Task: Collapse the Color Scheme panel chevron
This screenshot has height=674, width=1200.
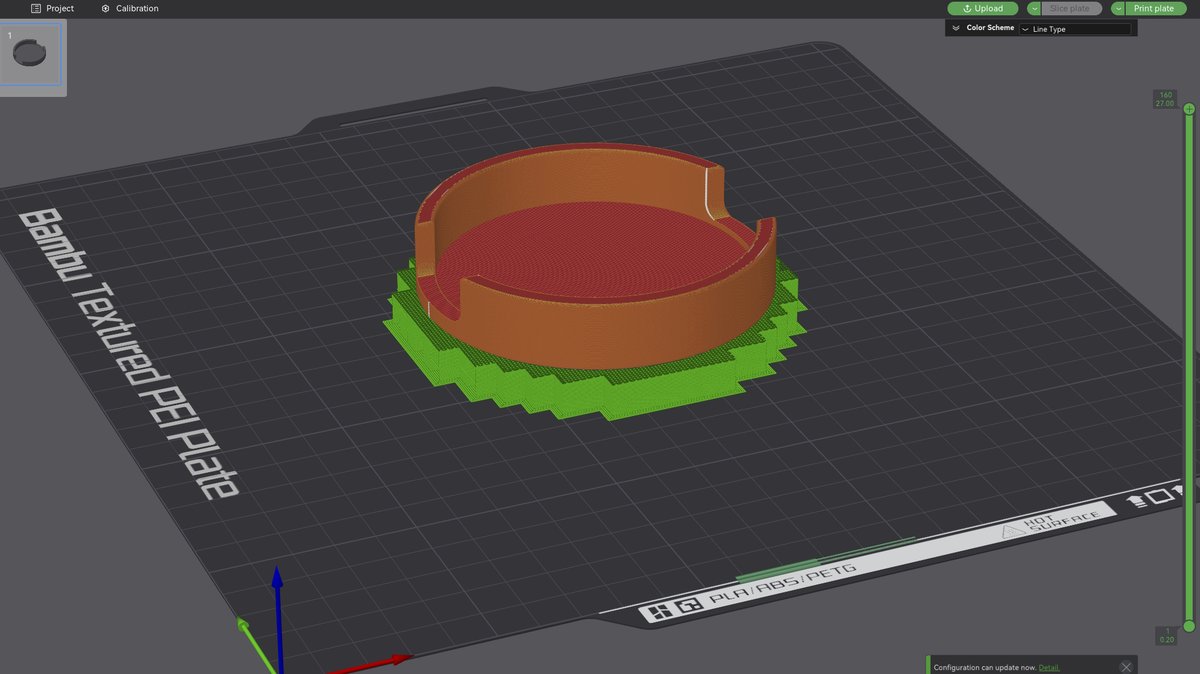Action: tap(956, 28)
